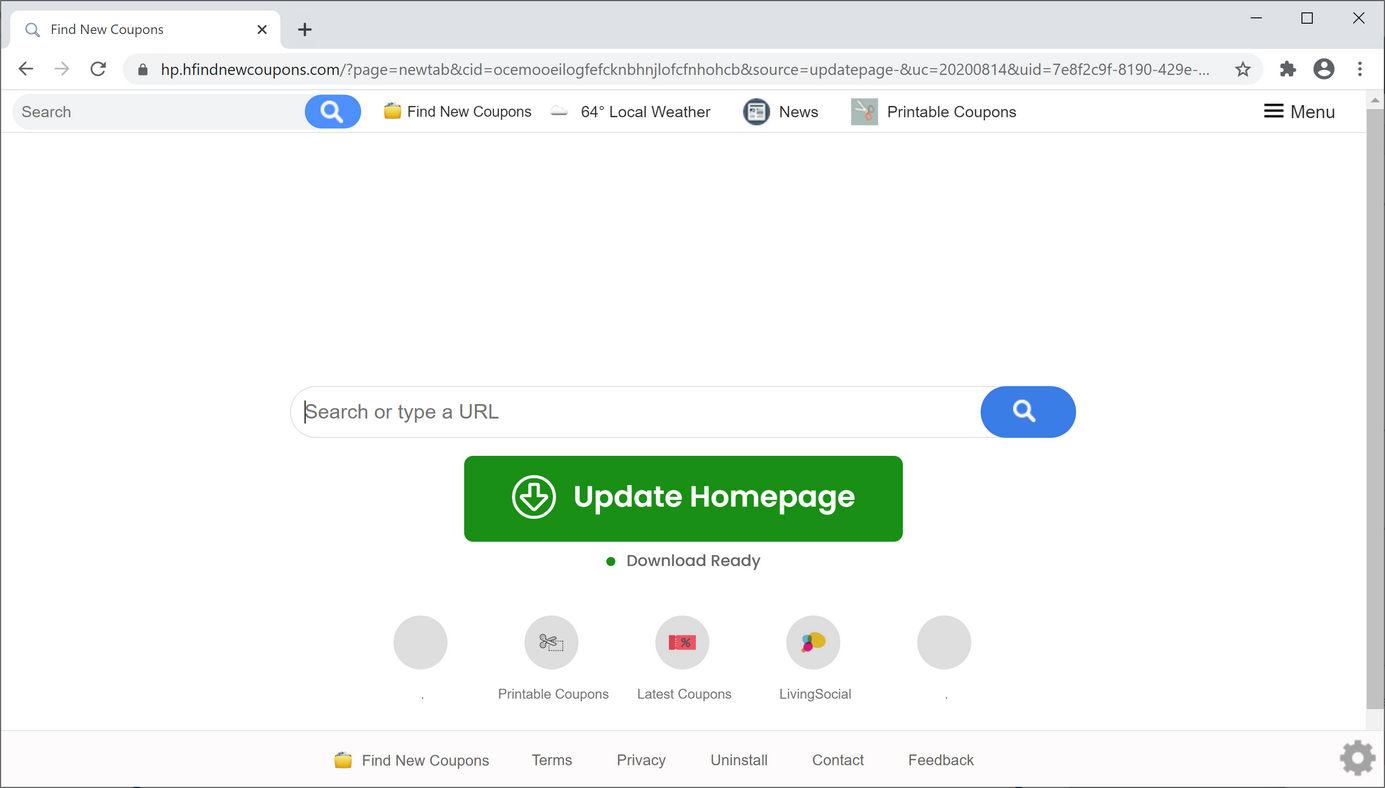1385x788 pixels.
Task: Focus the small toolbar Search field
Action: tap(160, 112)
